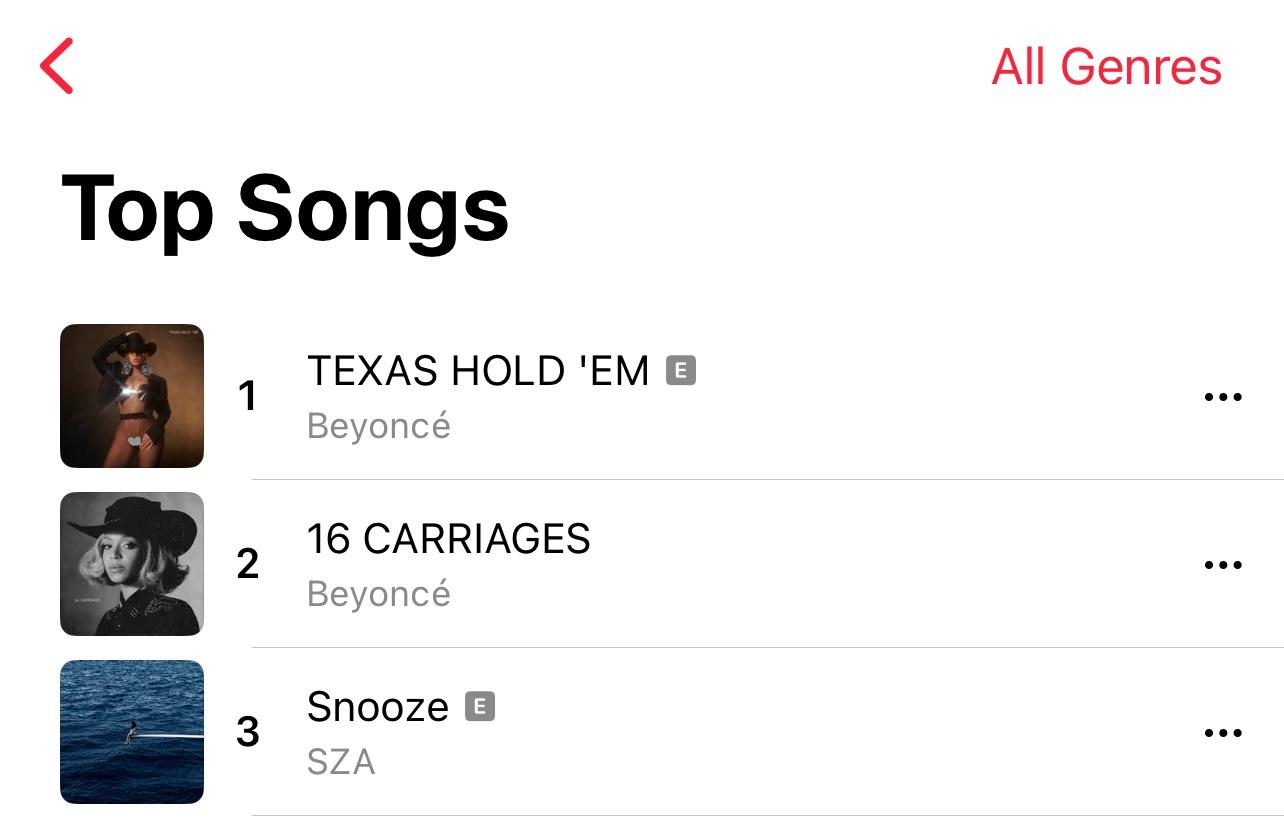The width and height of the screenshot is (1284, 820).
Task: Play the Snooze track title
Action: coord(377,707)
